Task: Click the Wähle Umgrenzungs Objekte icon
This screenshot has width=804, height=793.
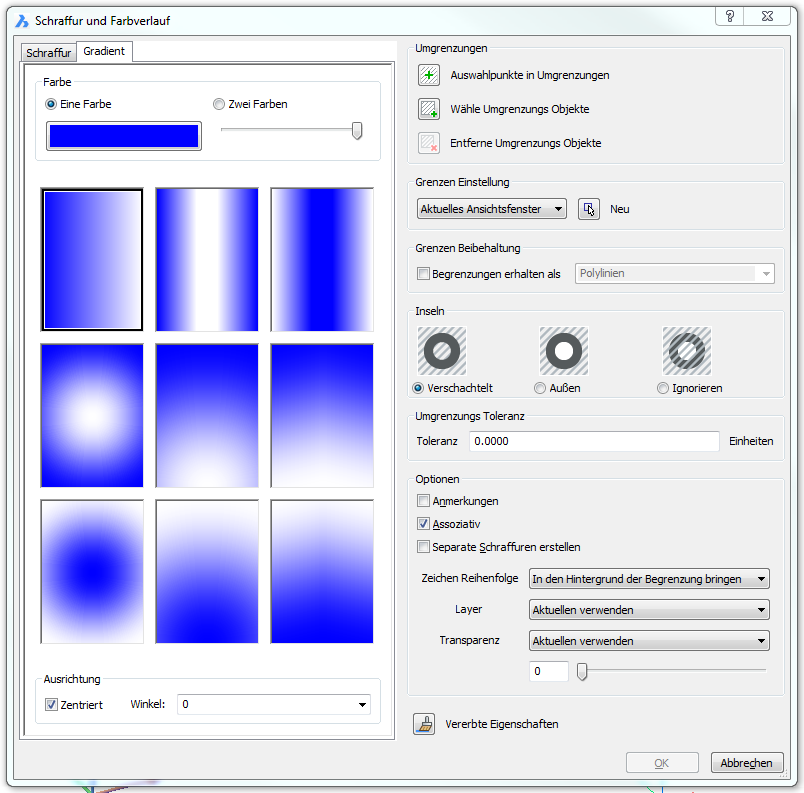Action: tap(429, 109)
